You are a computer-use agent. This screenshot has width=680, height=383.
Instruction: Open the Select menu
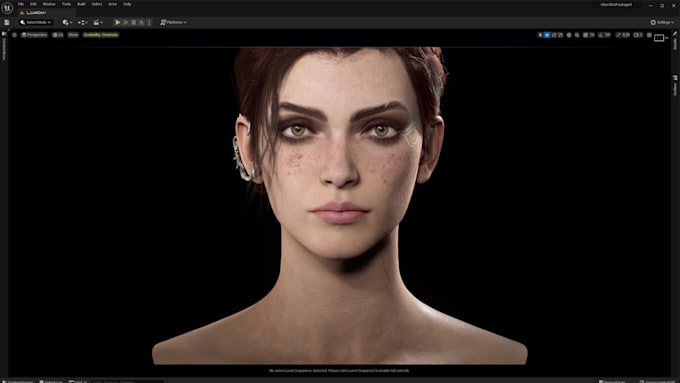point(97,4)
